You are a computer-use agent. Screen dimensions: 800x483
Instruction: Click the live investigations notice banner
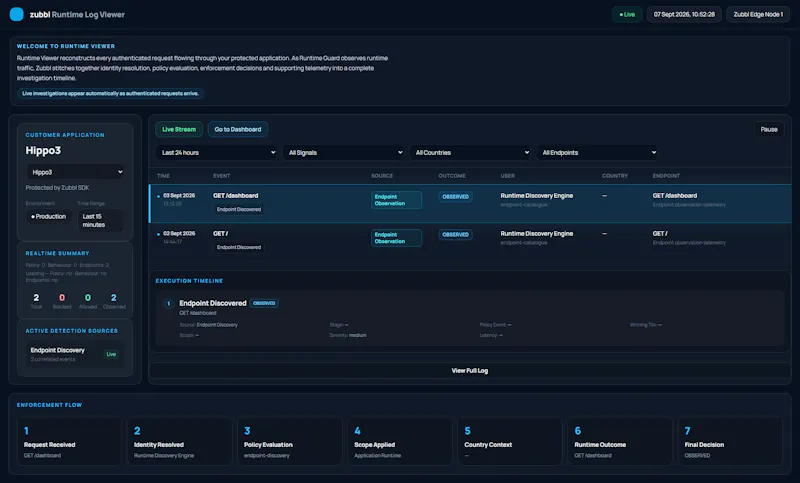110,93
